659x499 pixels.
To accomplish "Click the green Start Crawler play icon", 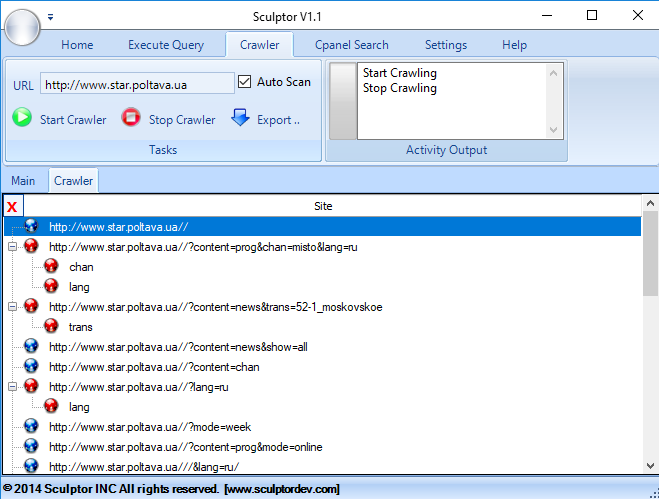I will click(22, 118).
